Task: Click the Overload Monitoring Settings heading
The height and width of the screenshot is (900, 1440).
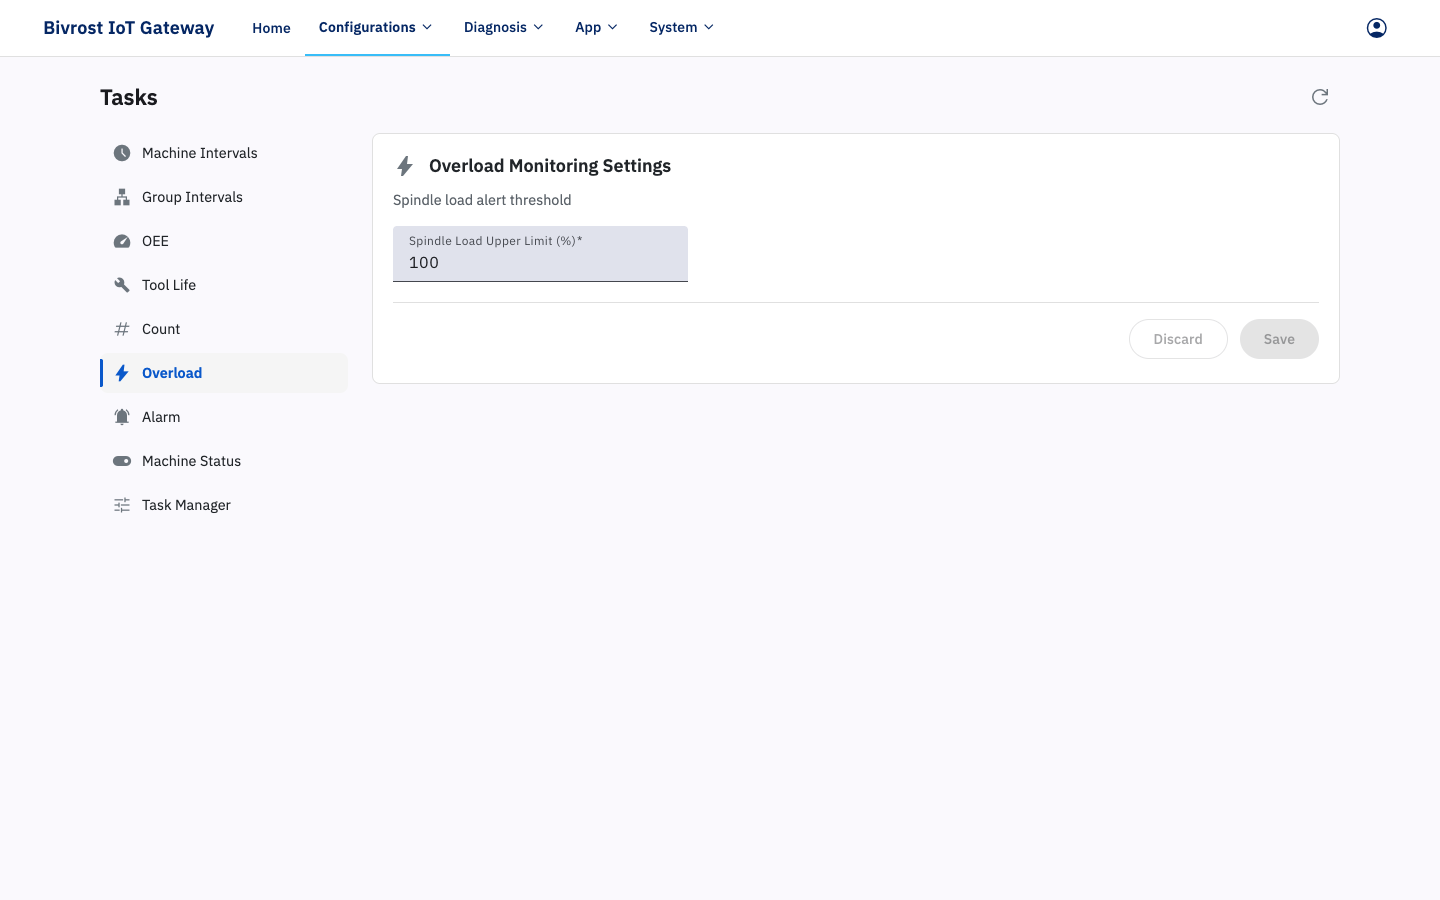Action: tap(550, 166)
